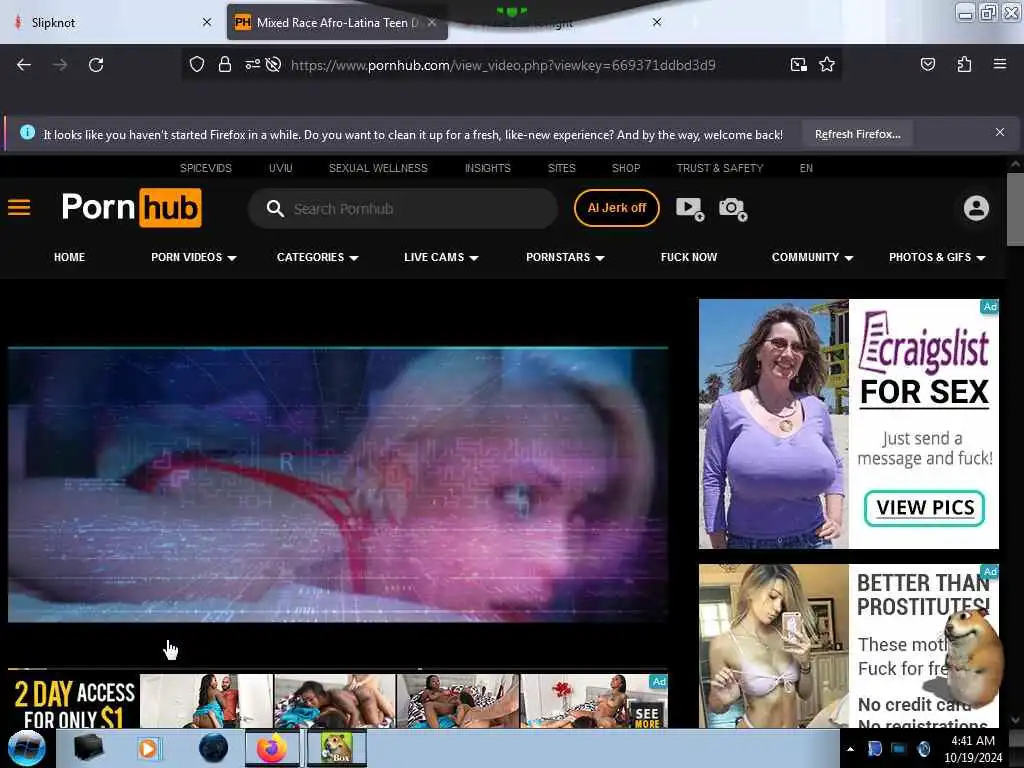Click the Ad badge on craigslist ad
This screenshot has width=1024, height=768.
coord(990,306)
